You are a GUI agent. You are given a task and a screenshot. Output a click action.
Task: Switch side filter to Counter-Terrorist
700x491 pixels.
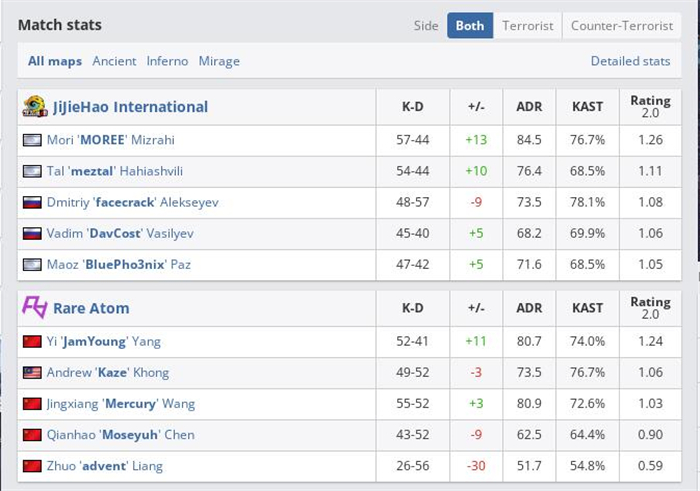pyautogui.click(x=622, y=25)
